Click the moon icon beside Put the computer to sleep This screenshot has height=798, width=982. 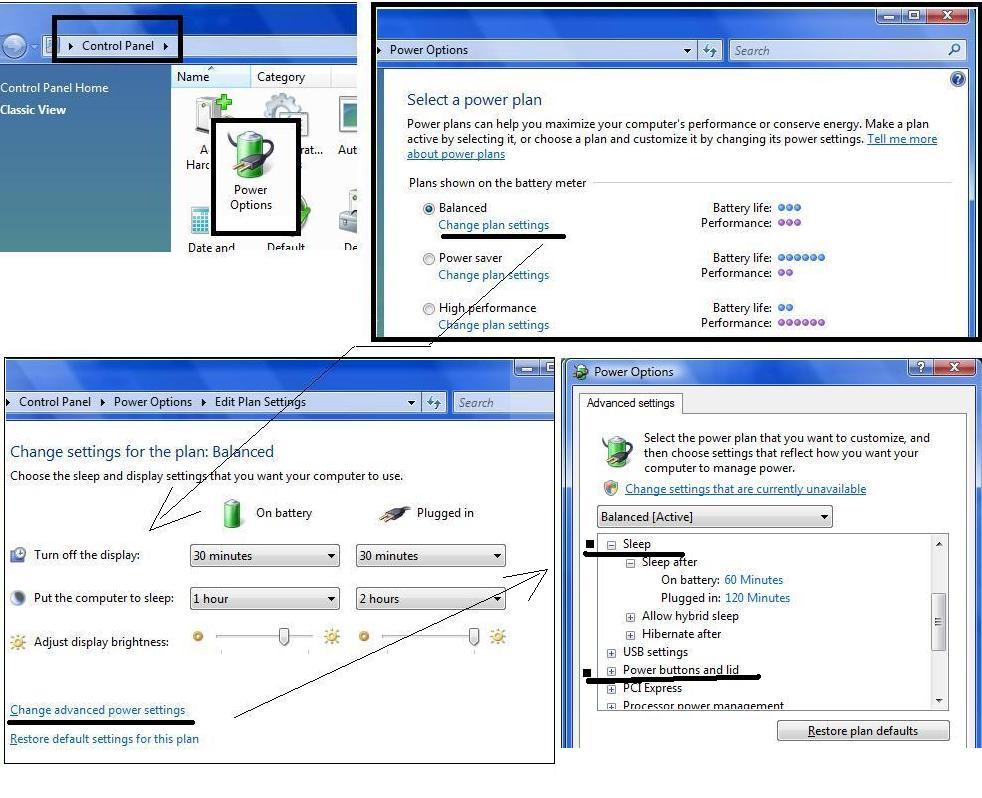(x=18, y=598)
